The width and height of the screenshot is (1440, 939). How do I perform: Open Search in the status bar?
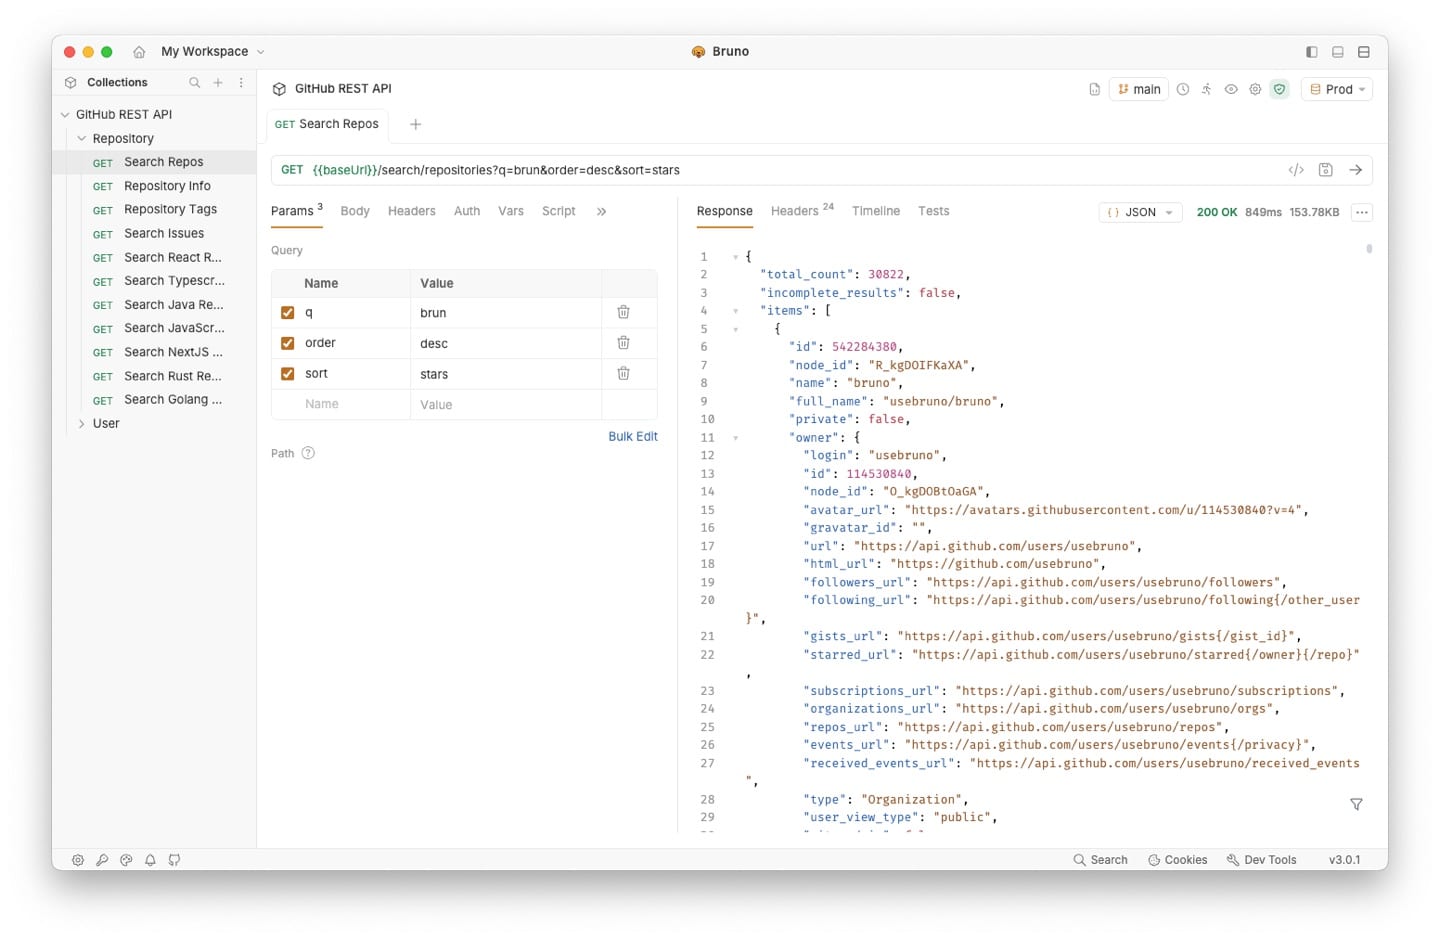coord(1100,860)
